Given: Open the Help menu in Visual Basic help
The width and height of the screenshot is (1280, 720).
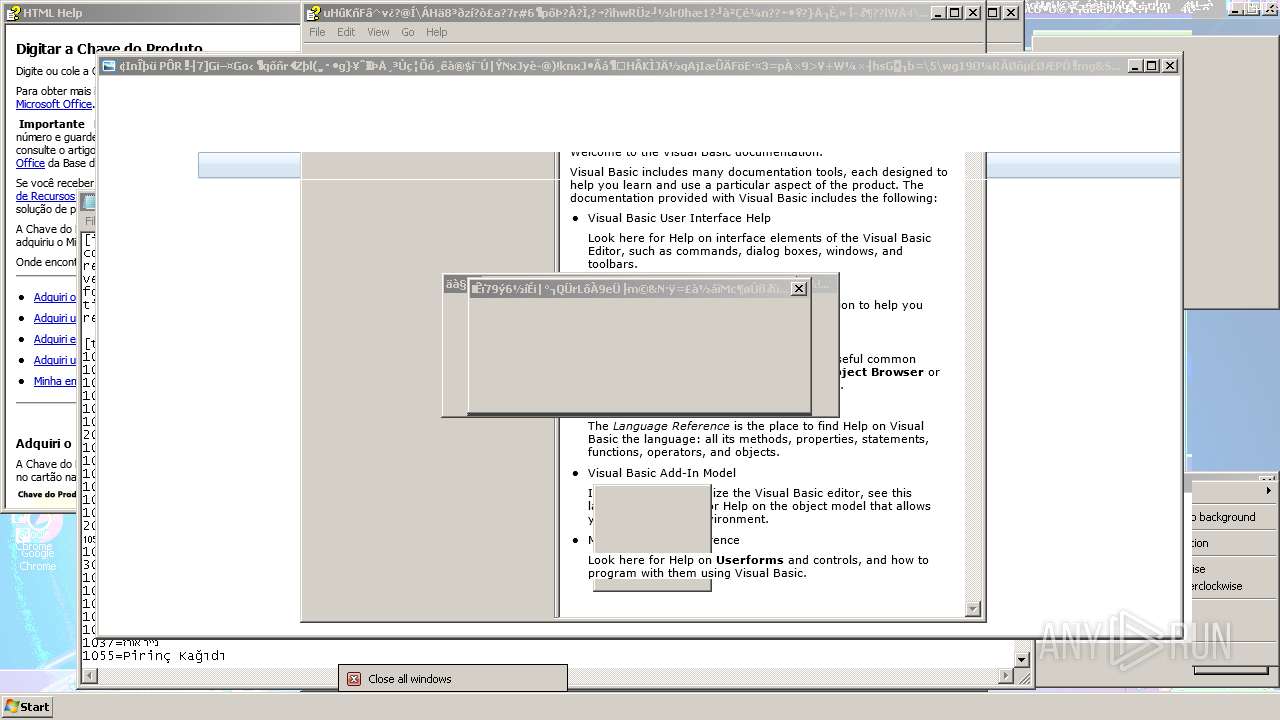Looking at the screenshot, I should (437, 32).
